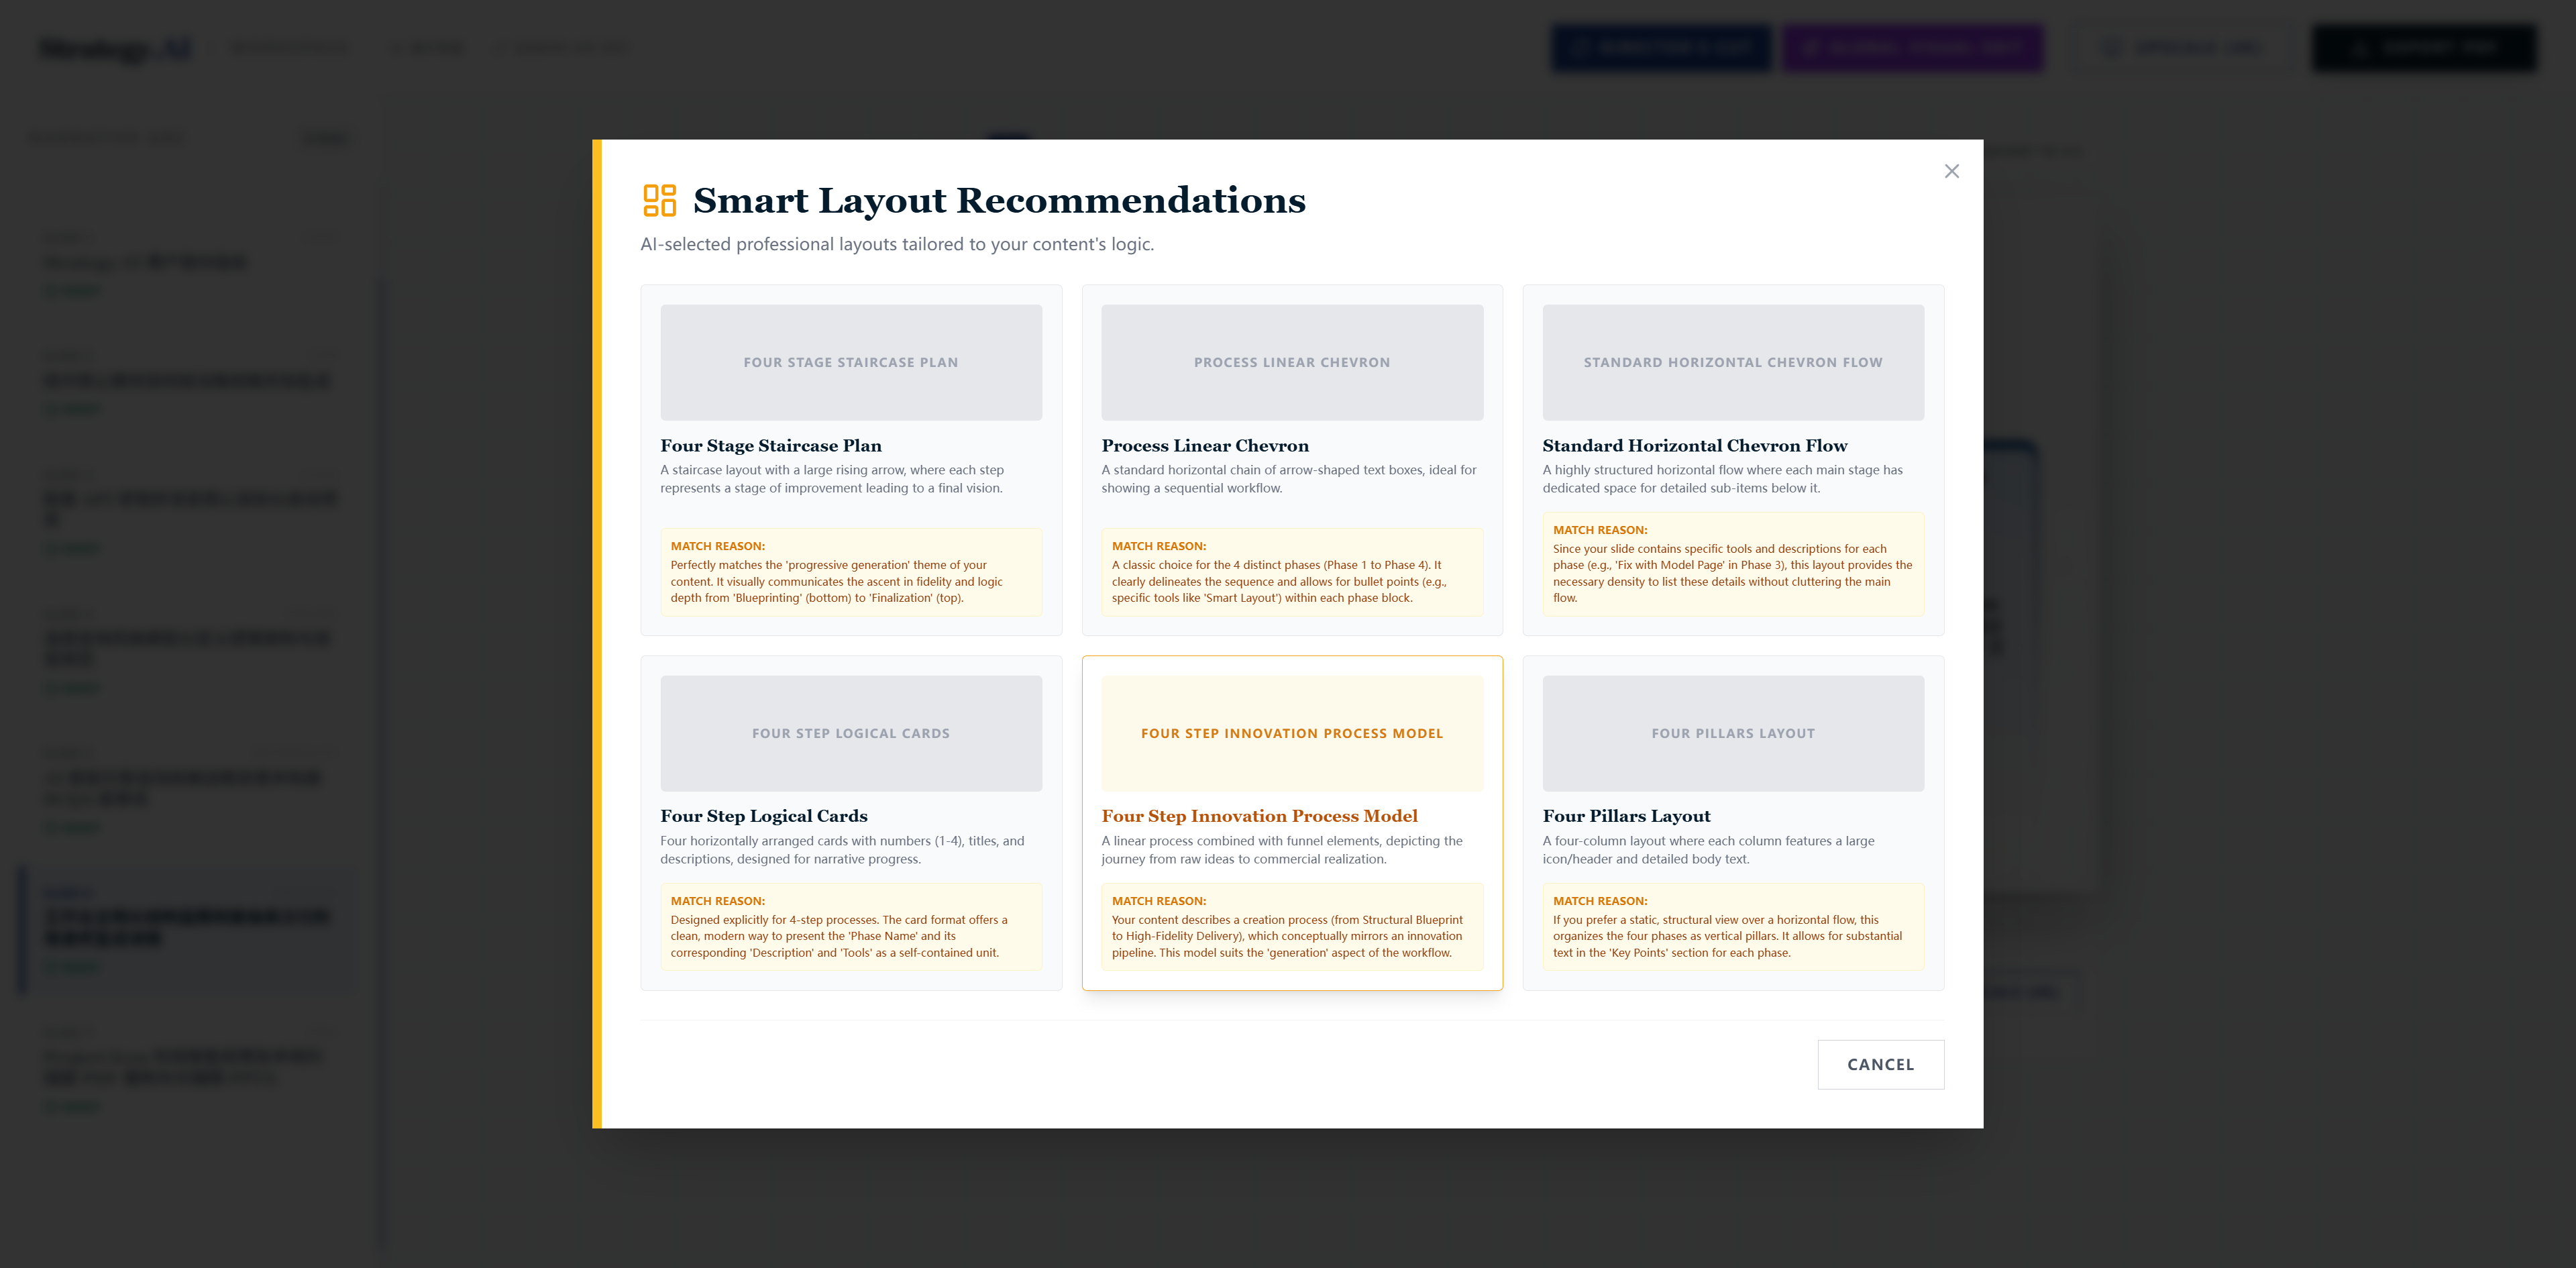
Task: Close the Smart Layout Recommendations dialog
Action: (x=1951, y=171)
